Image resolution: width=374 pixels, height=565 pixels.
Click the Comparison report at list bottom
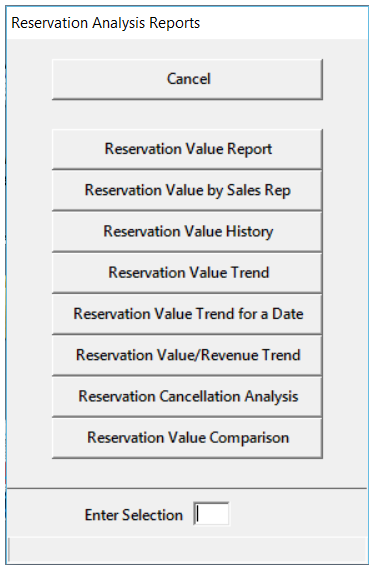[187, 438]
